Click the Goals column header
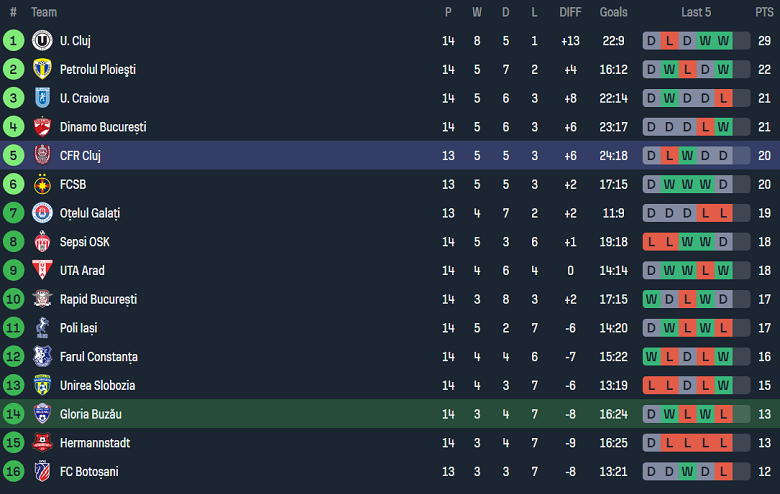 (x=613, y=12)
